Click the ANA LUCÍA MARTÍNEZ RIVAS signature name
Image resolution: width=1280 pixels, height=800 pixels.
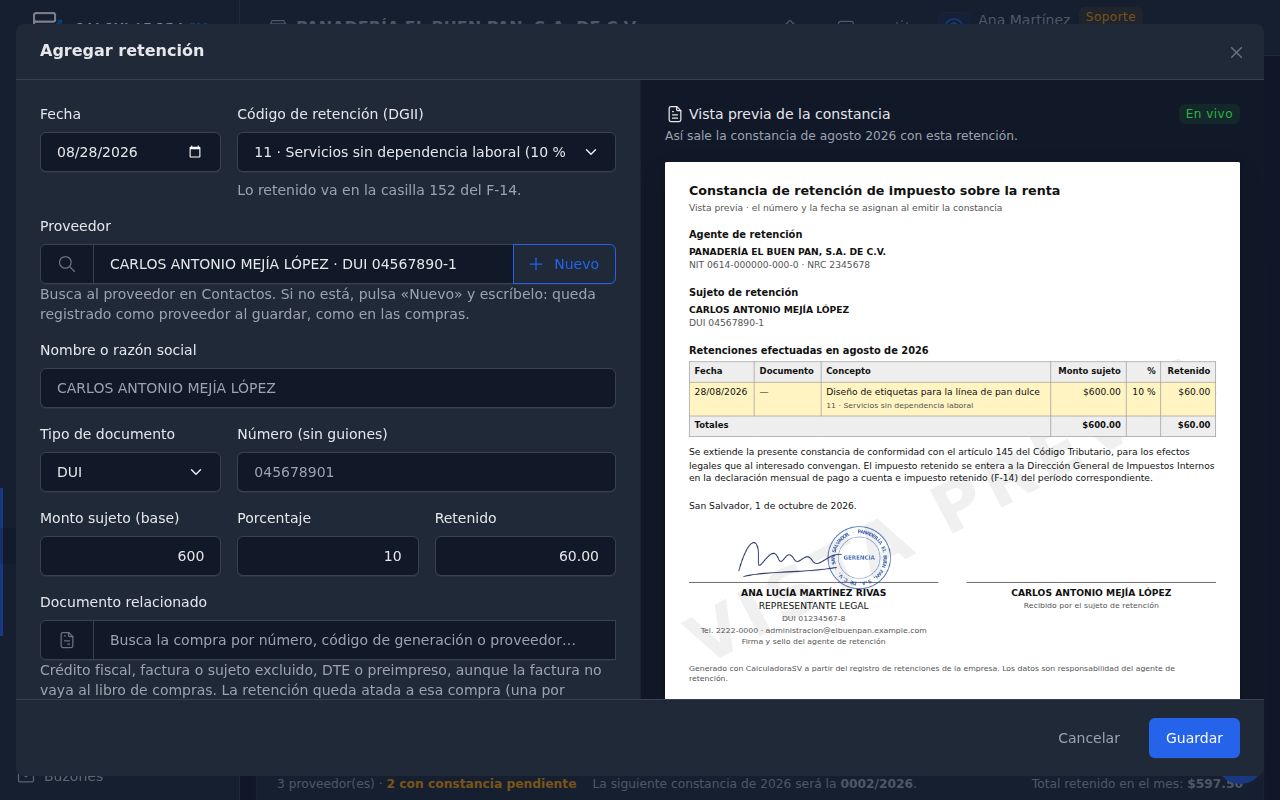click(x=813, y=593)
